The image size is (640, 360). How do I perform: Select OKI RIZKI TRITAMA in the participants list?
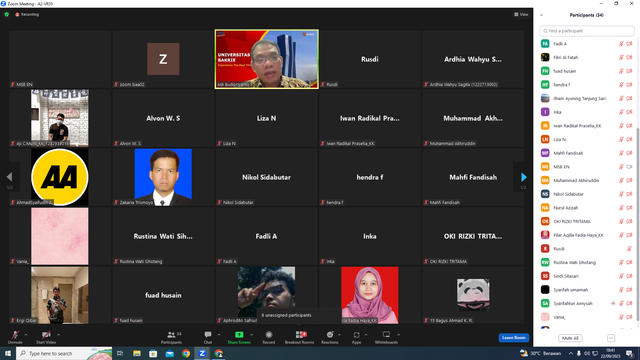tap(587, 221)
